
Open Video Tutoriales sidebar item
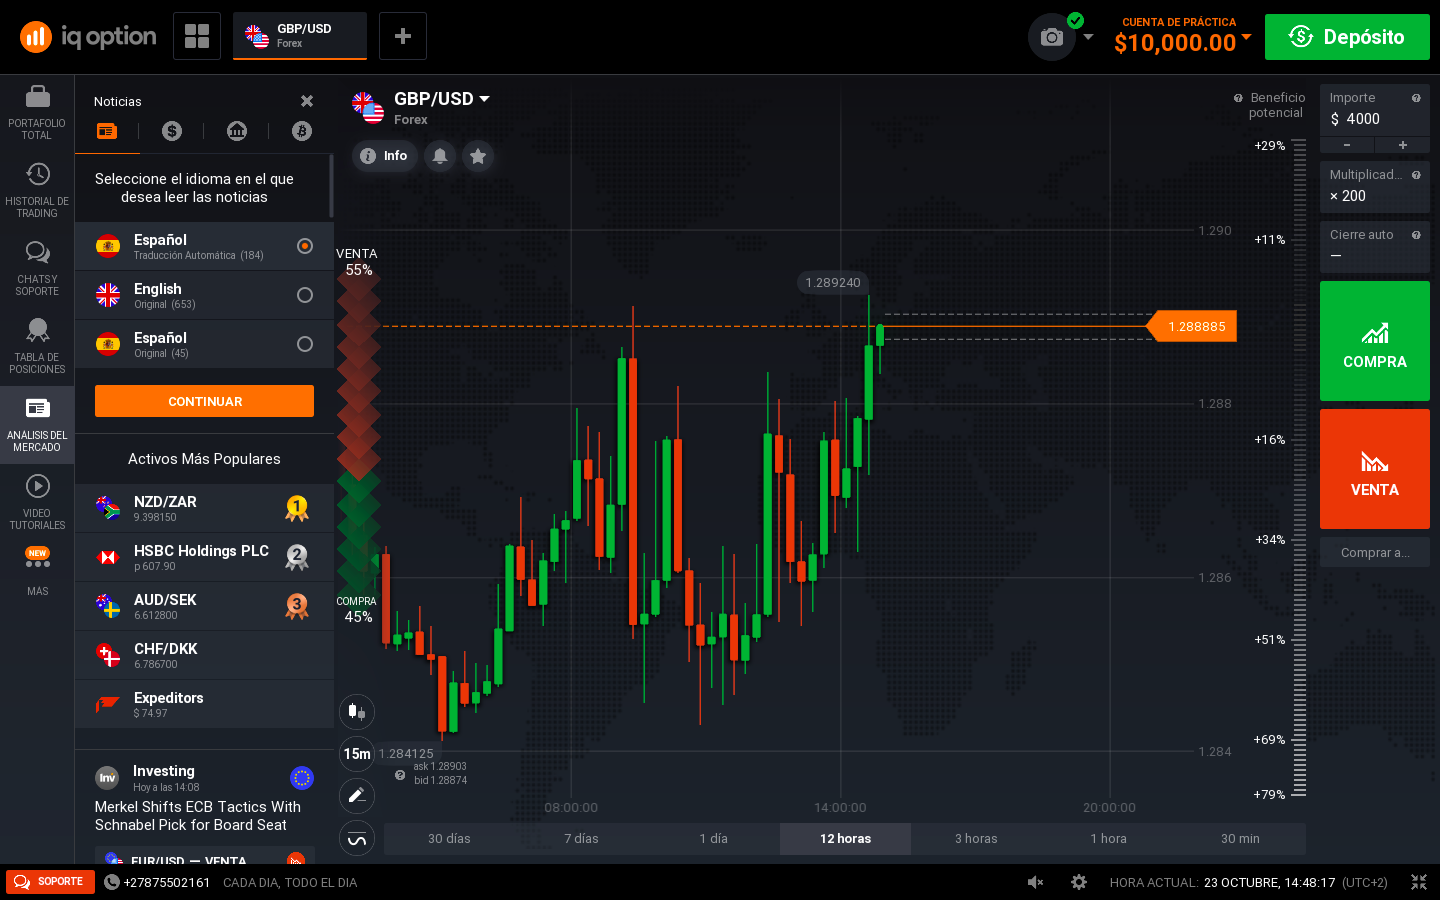point(37,503)
